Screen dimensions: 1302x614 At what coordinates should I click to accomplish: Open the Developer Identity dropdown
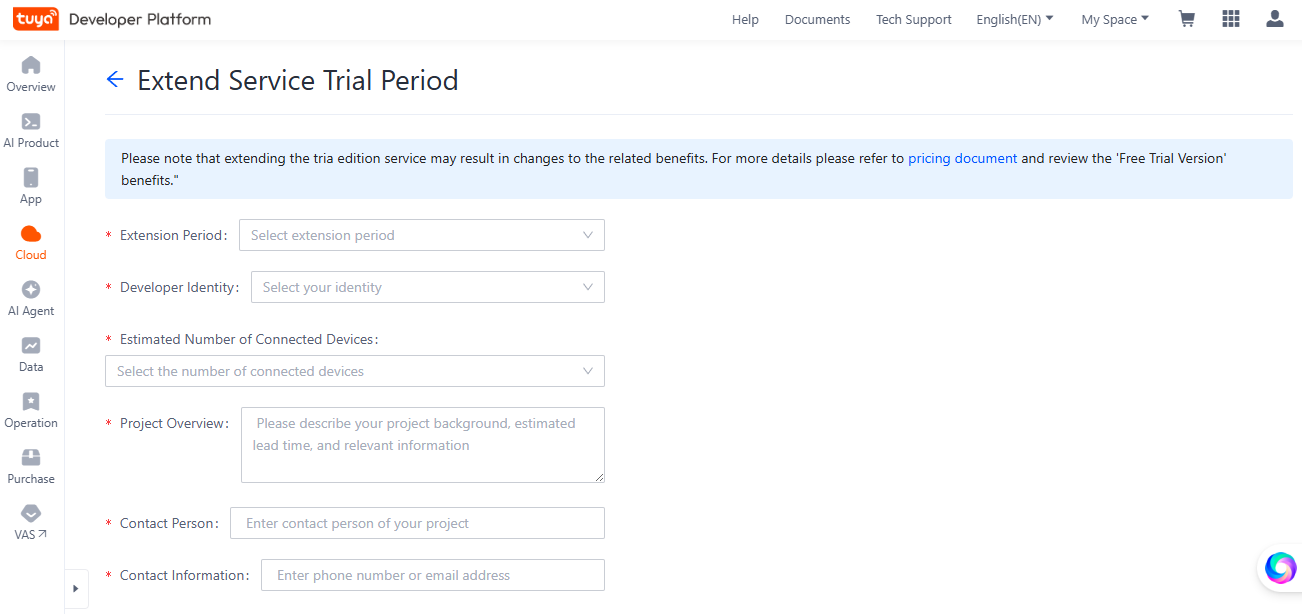click(x=428, y=287)
